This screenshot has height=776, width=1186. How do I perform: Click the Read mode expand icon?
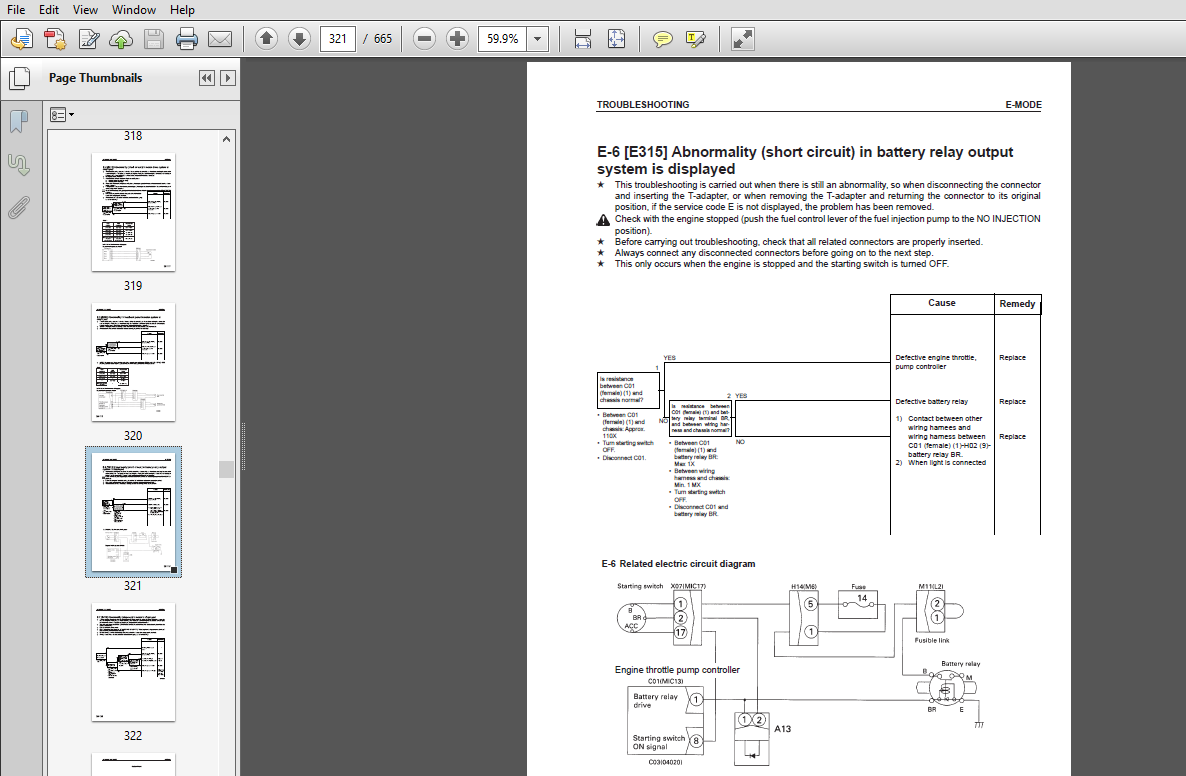[743, 39]
